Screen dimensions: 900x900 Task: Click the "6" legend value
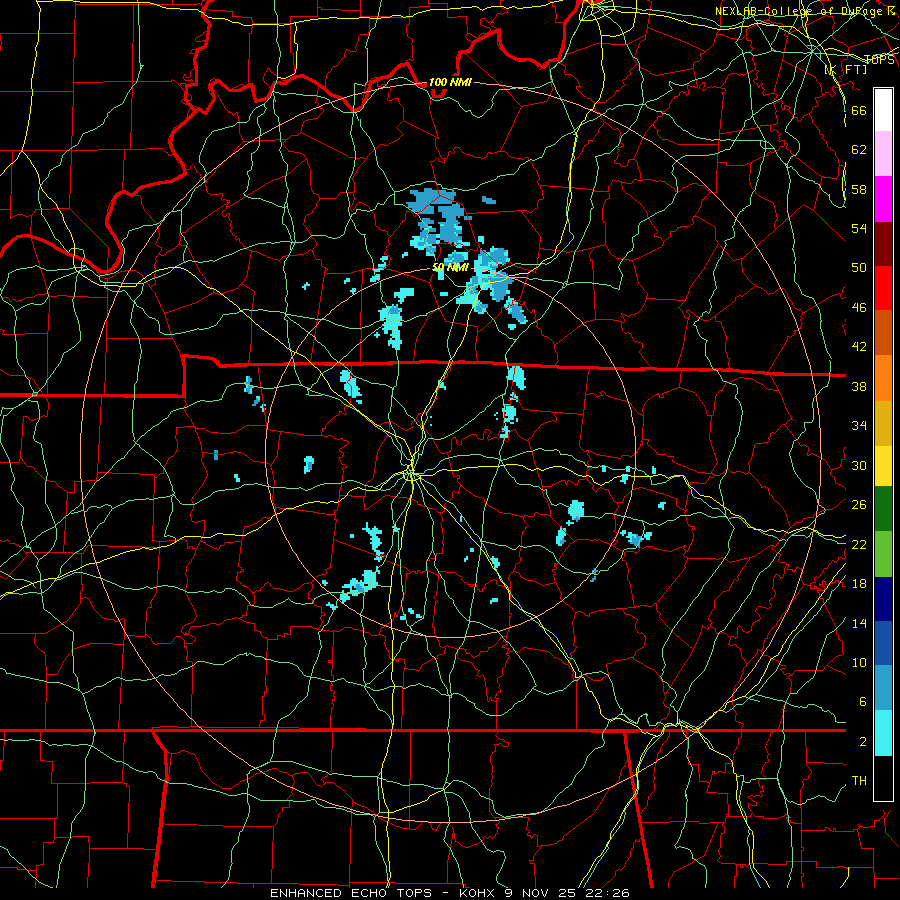click(863, 702)
